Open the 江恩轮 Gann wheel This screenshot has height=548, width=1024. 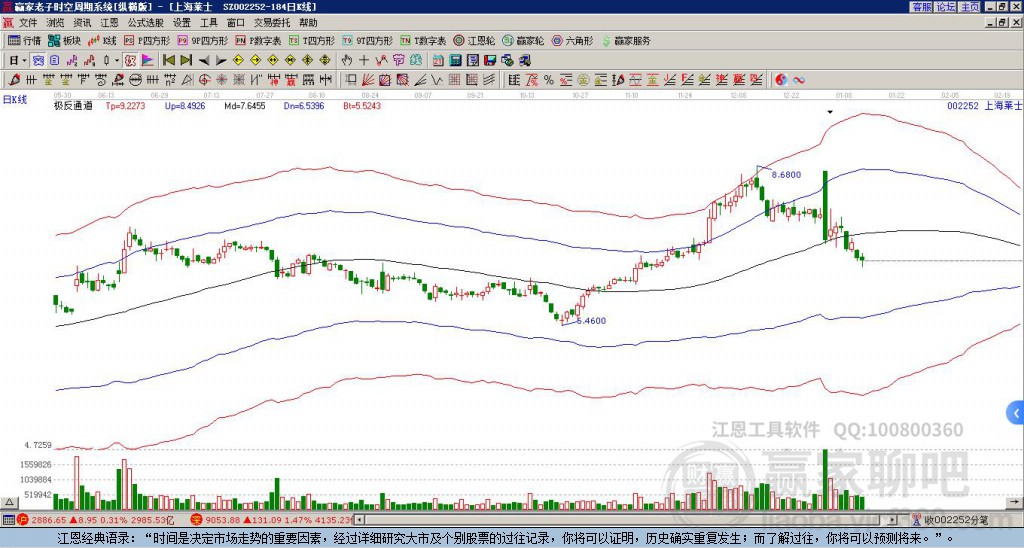(474, 40)
